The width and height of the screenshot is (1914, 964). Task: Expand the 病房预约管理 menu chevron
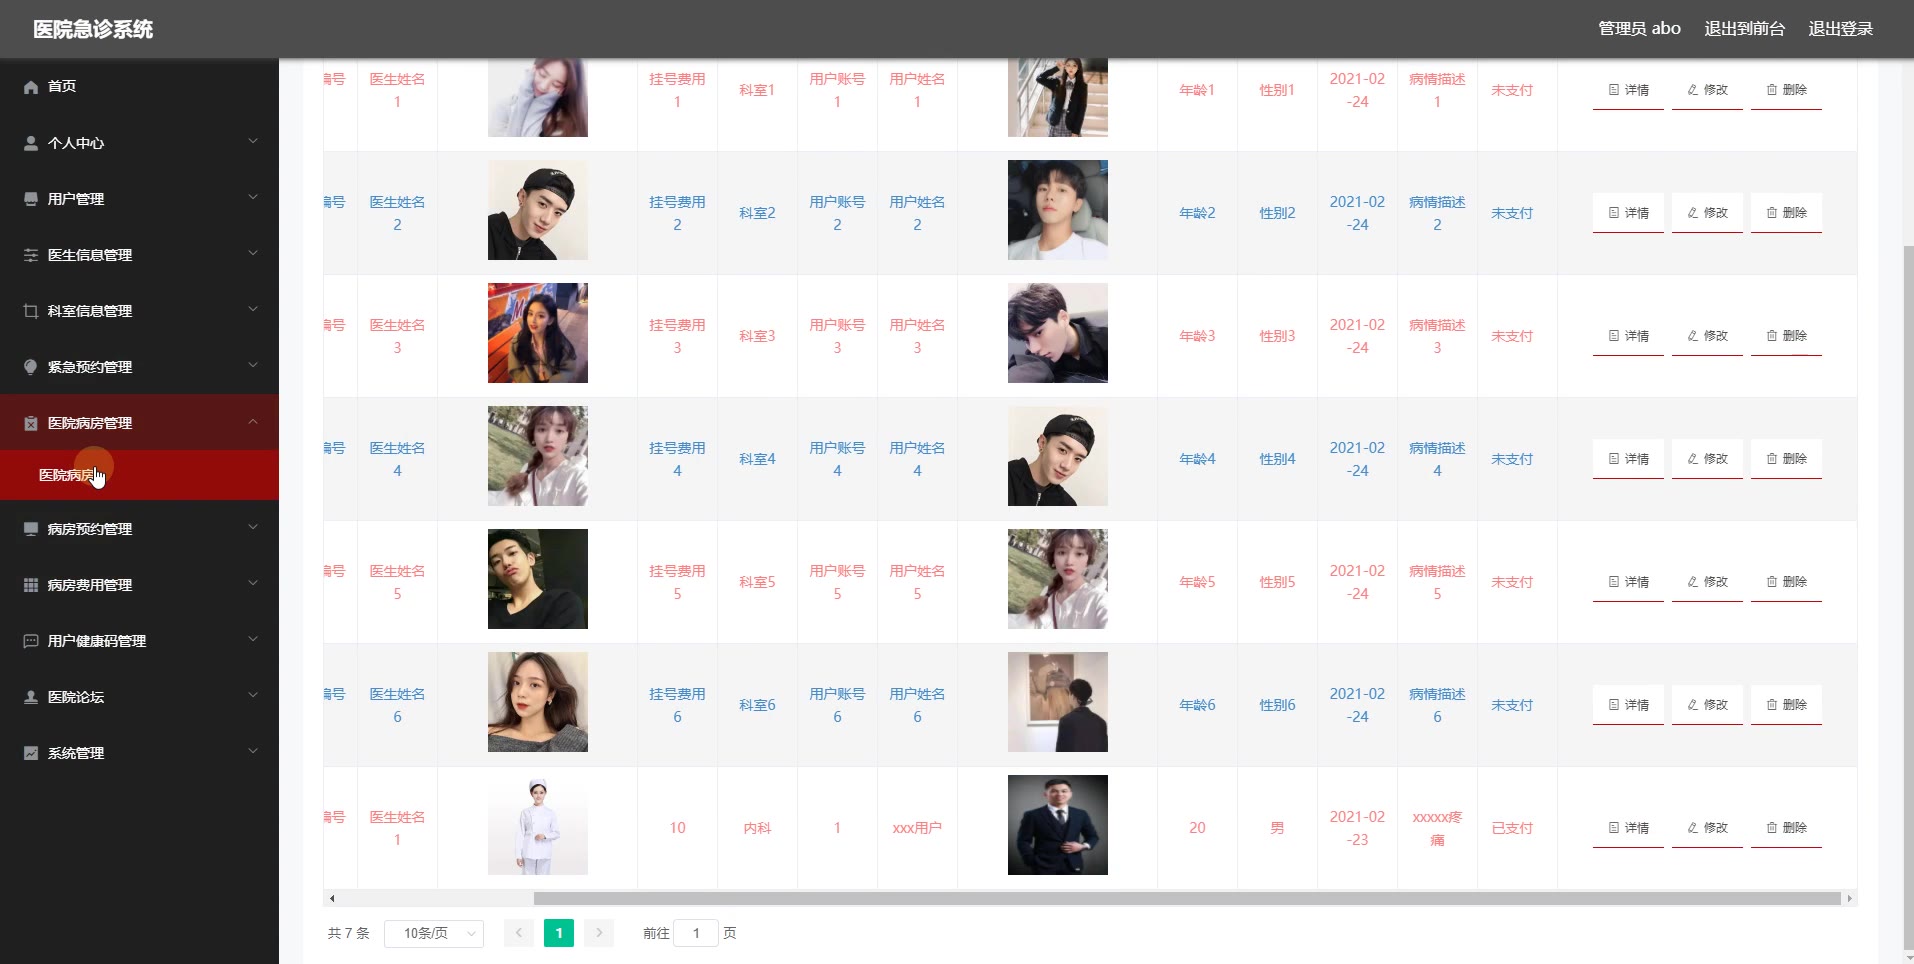tap(253, 528)
